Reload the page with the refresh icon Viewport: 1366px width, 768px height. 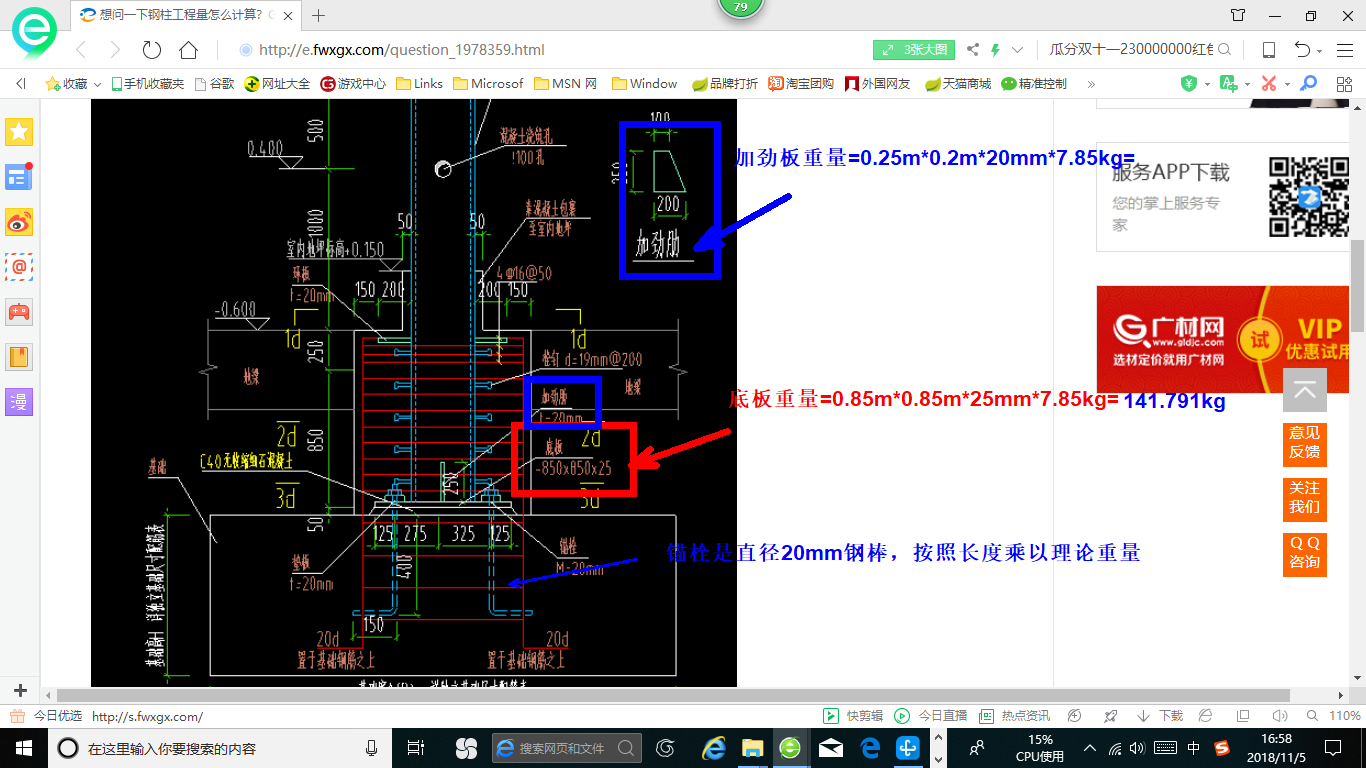click(152, 50)
